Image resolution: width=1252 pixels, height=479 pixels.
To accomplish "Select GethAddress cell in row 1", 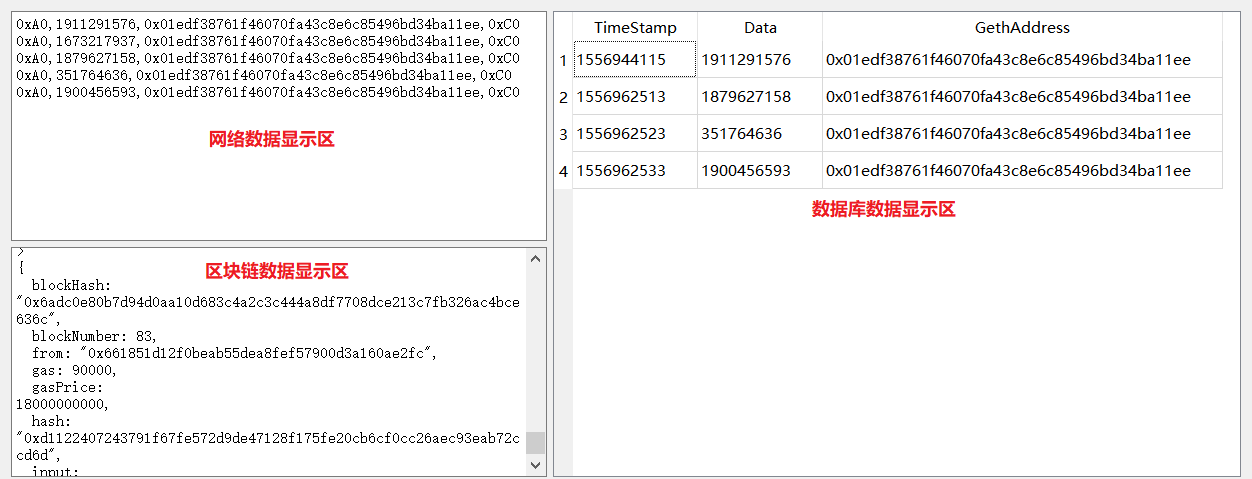I will pyautogui.click(x=1022, y=60).
